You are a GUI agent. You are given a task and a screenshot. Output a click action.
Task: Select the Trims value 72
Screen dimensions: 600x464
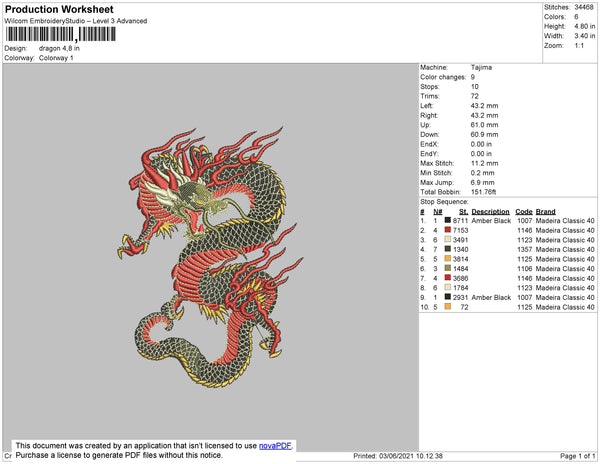(x=474, y=96)
